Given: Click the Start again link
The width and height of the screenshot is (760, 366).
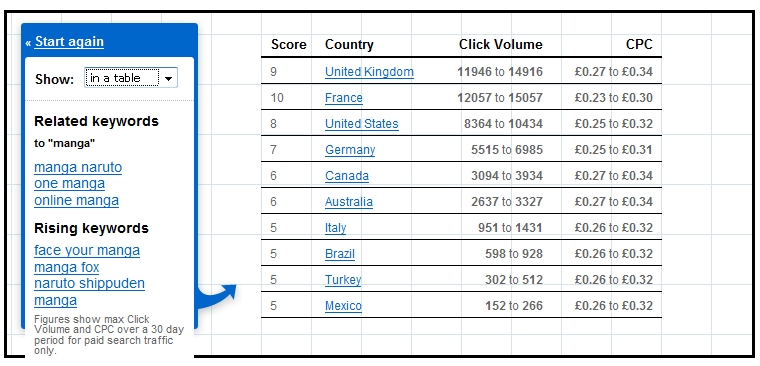Looking at the screenshot, I should pos(69,42).
